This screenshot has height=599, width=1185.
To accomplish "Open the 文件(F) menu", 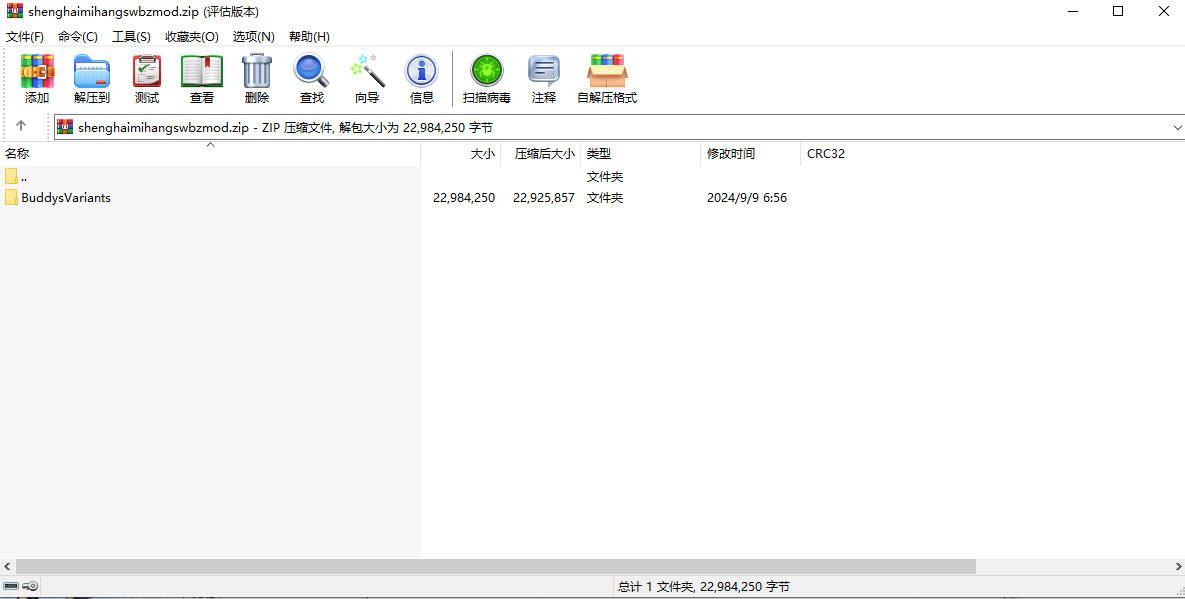I will point(25,36).
